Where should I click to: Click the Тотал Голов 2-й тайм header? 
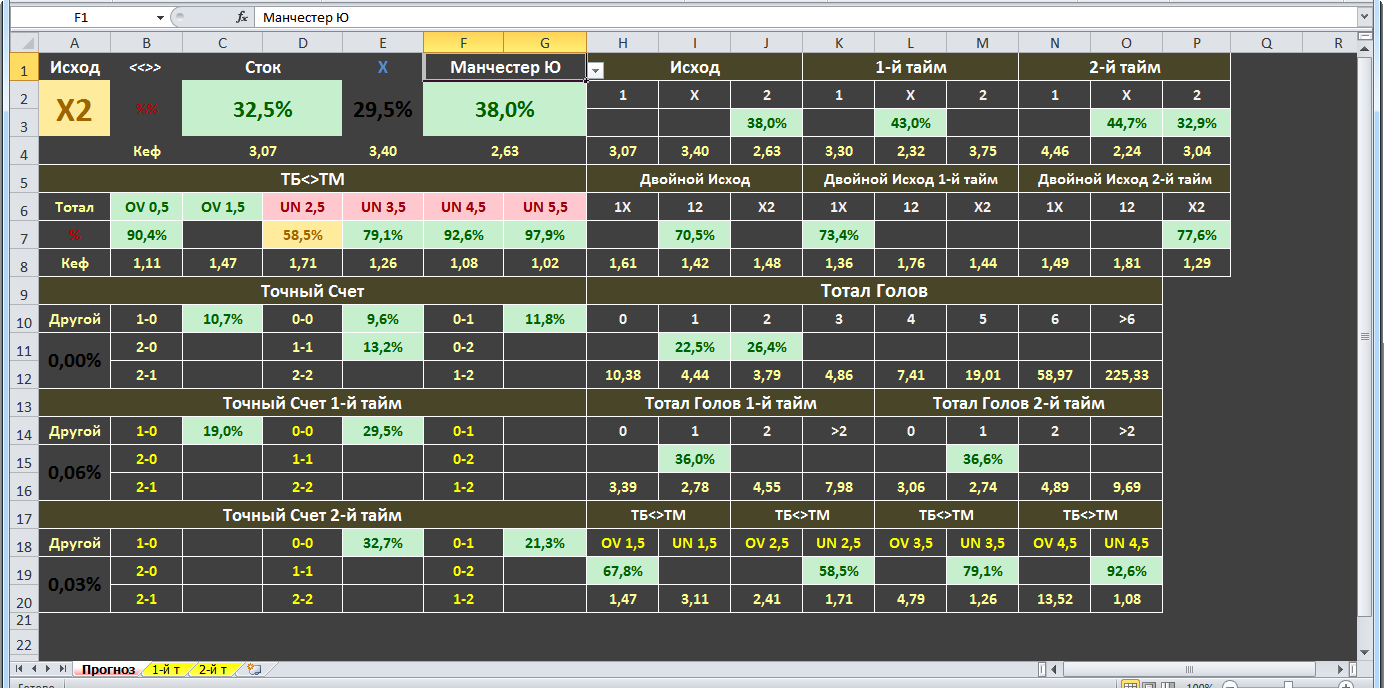point(1018,403)
